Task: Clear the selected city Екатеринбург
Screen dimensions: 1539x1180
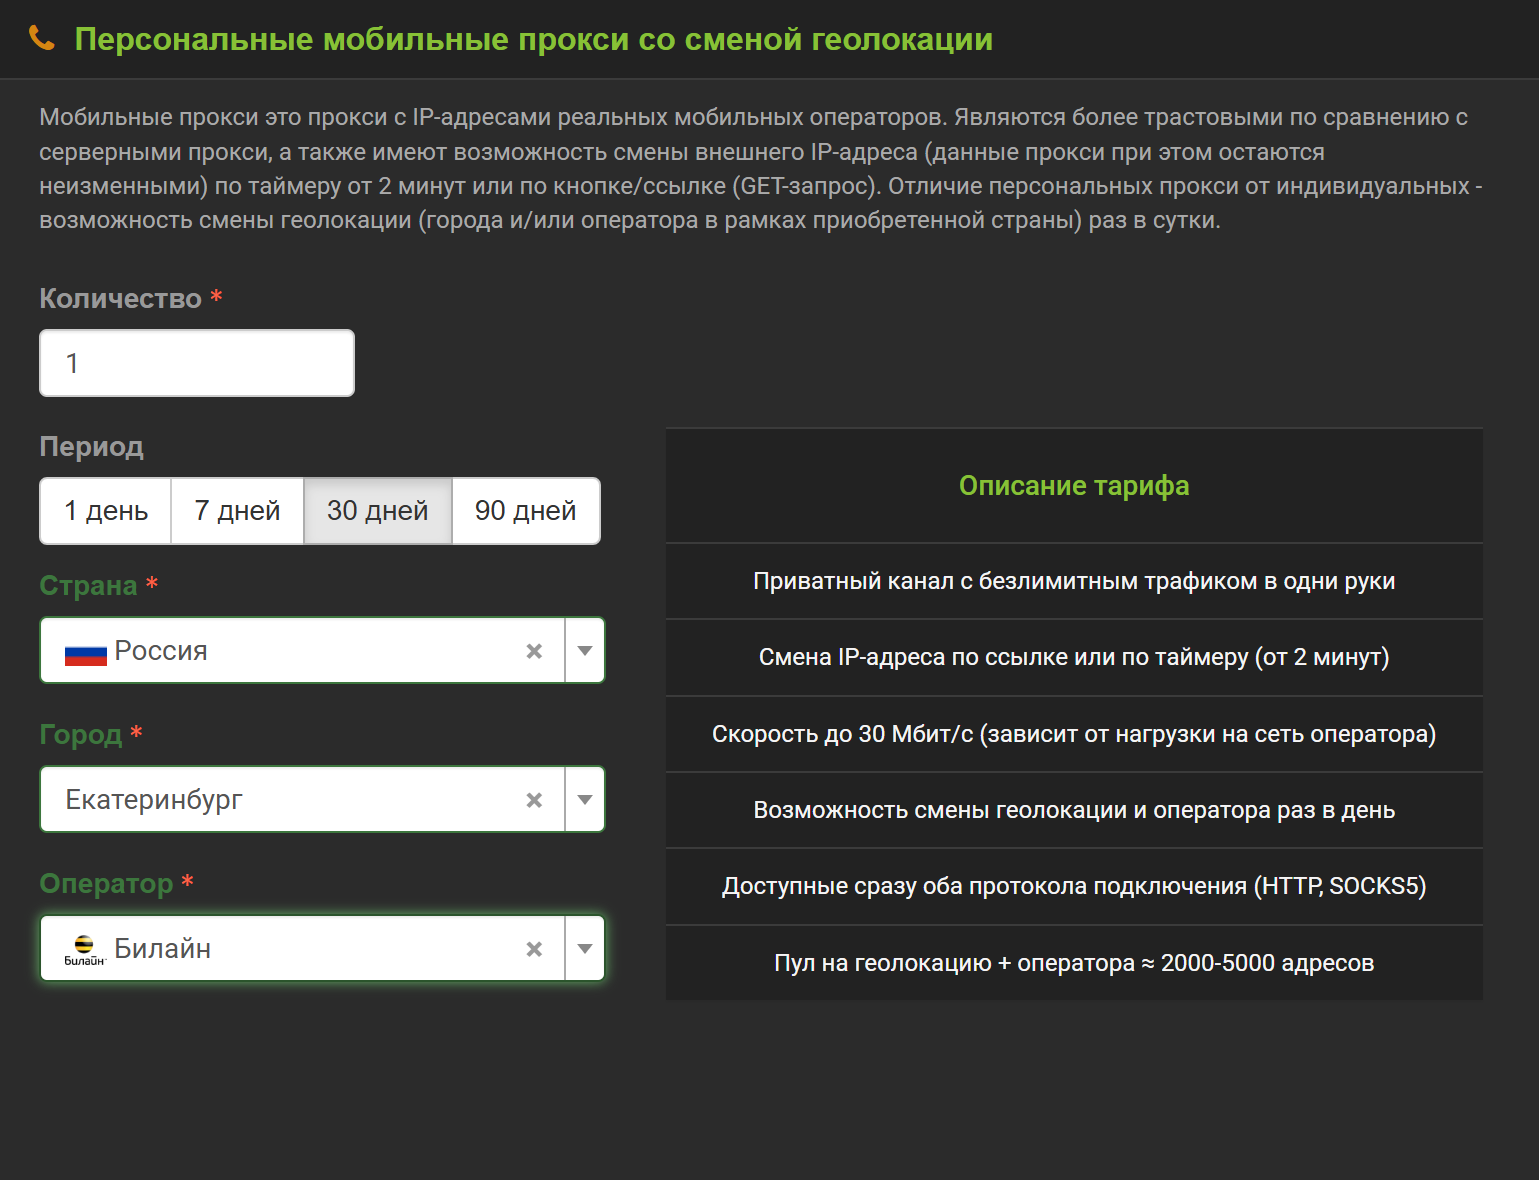Action: point(534,800)
